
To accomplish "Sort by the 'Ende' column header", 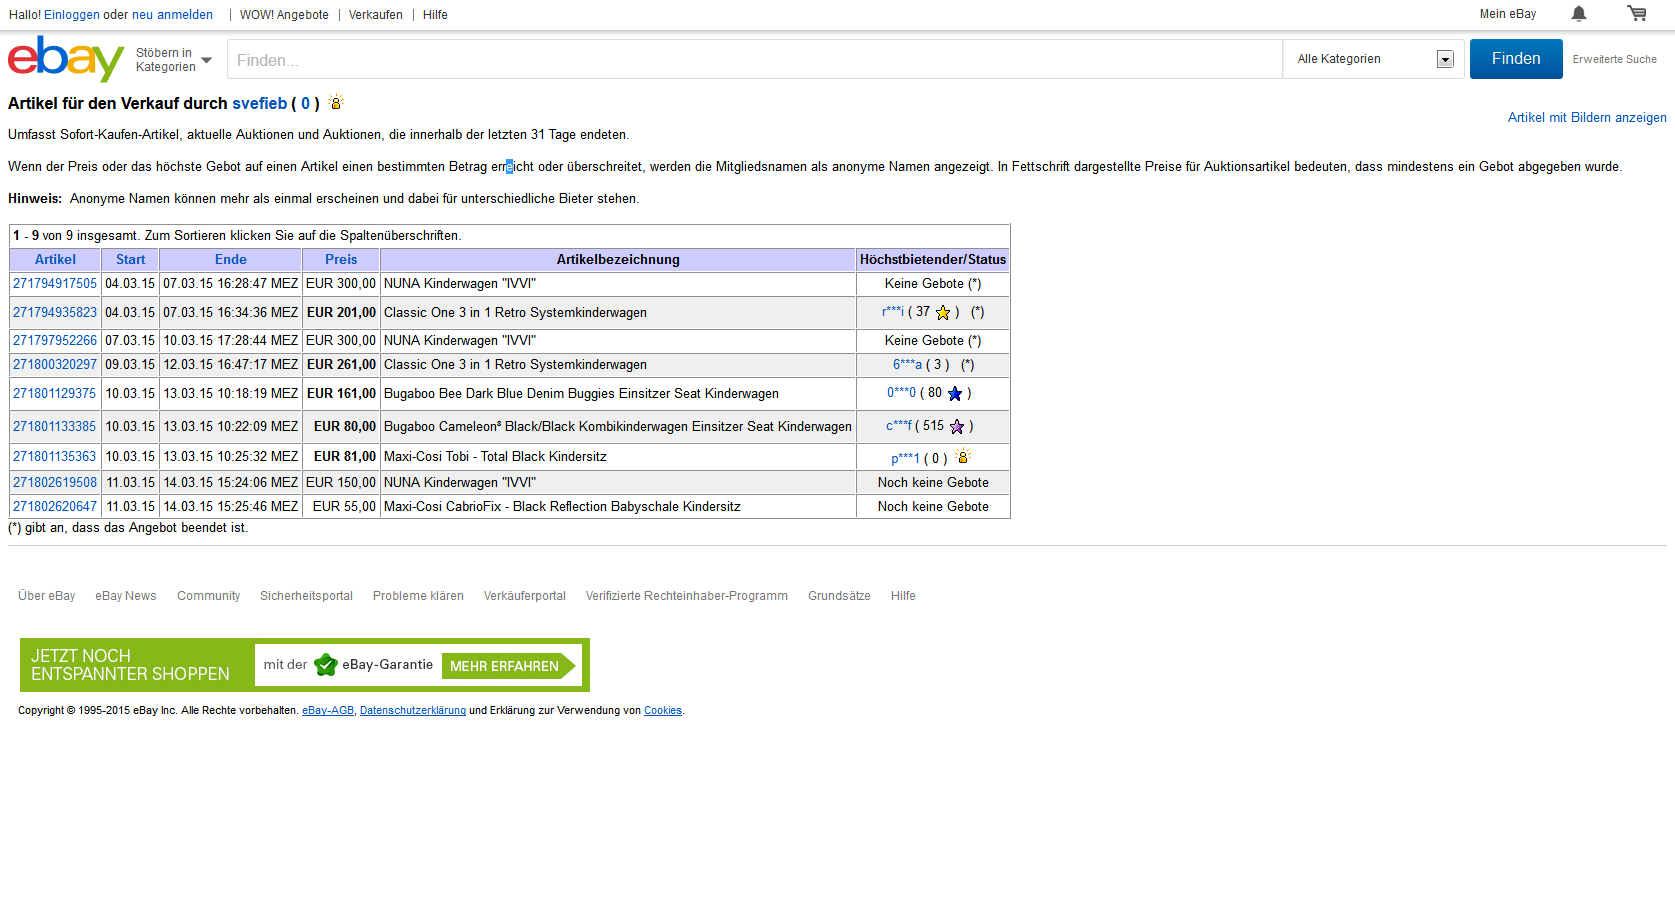I will [x=231, y=260].
